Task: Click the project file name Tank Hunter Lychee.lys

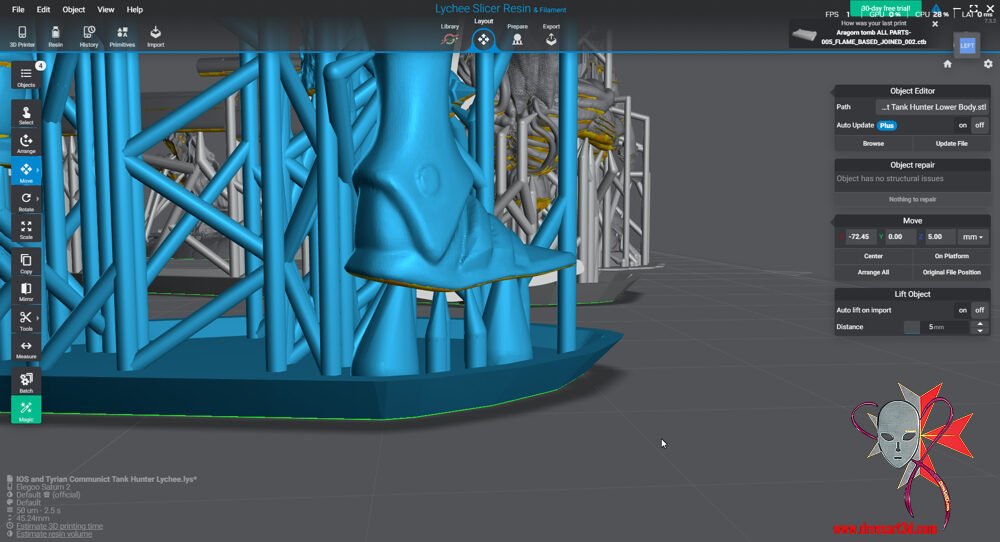Action: [x=106, y=479]
